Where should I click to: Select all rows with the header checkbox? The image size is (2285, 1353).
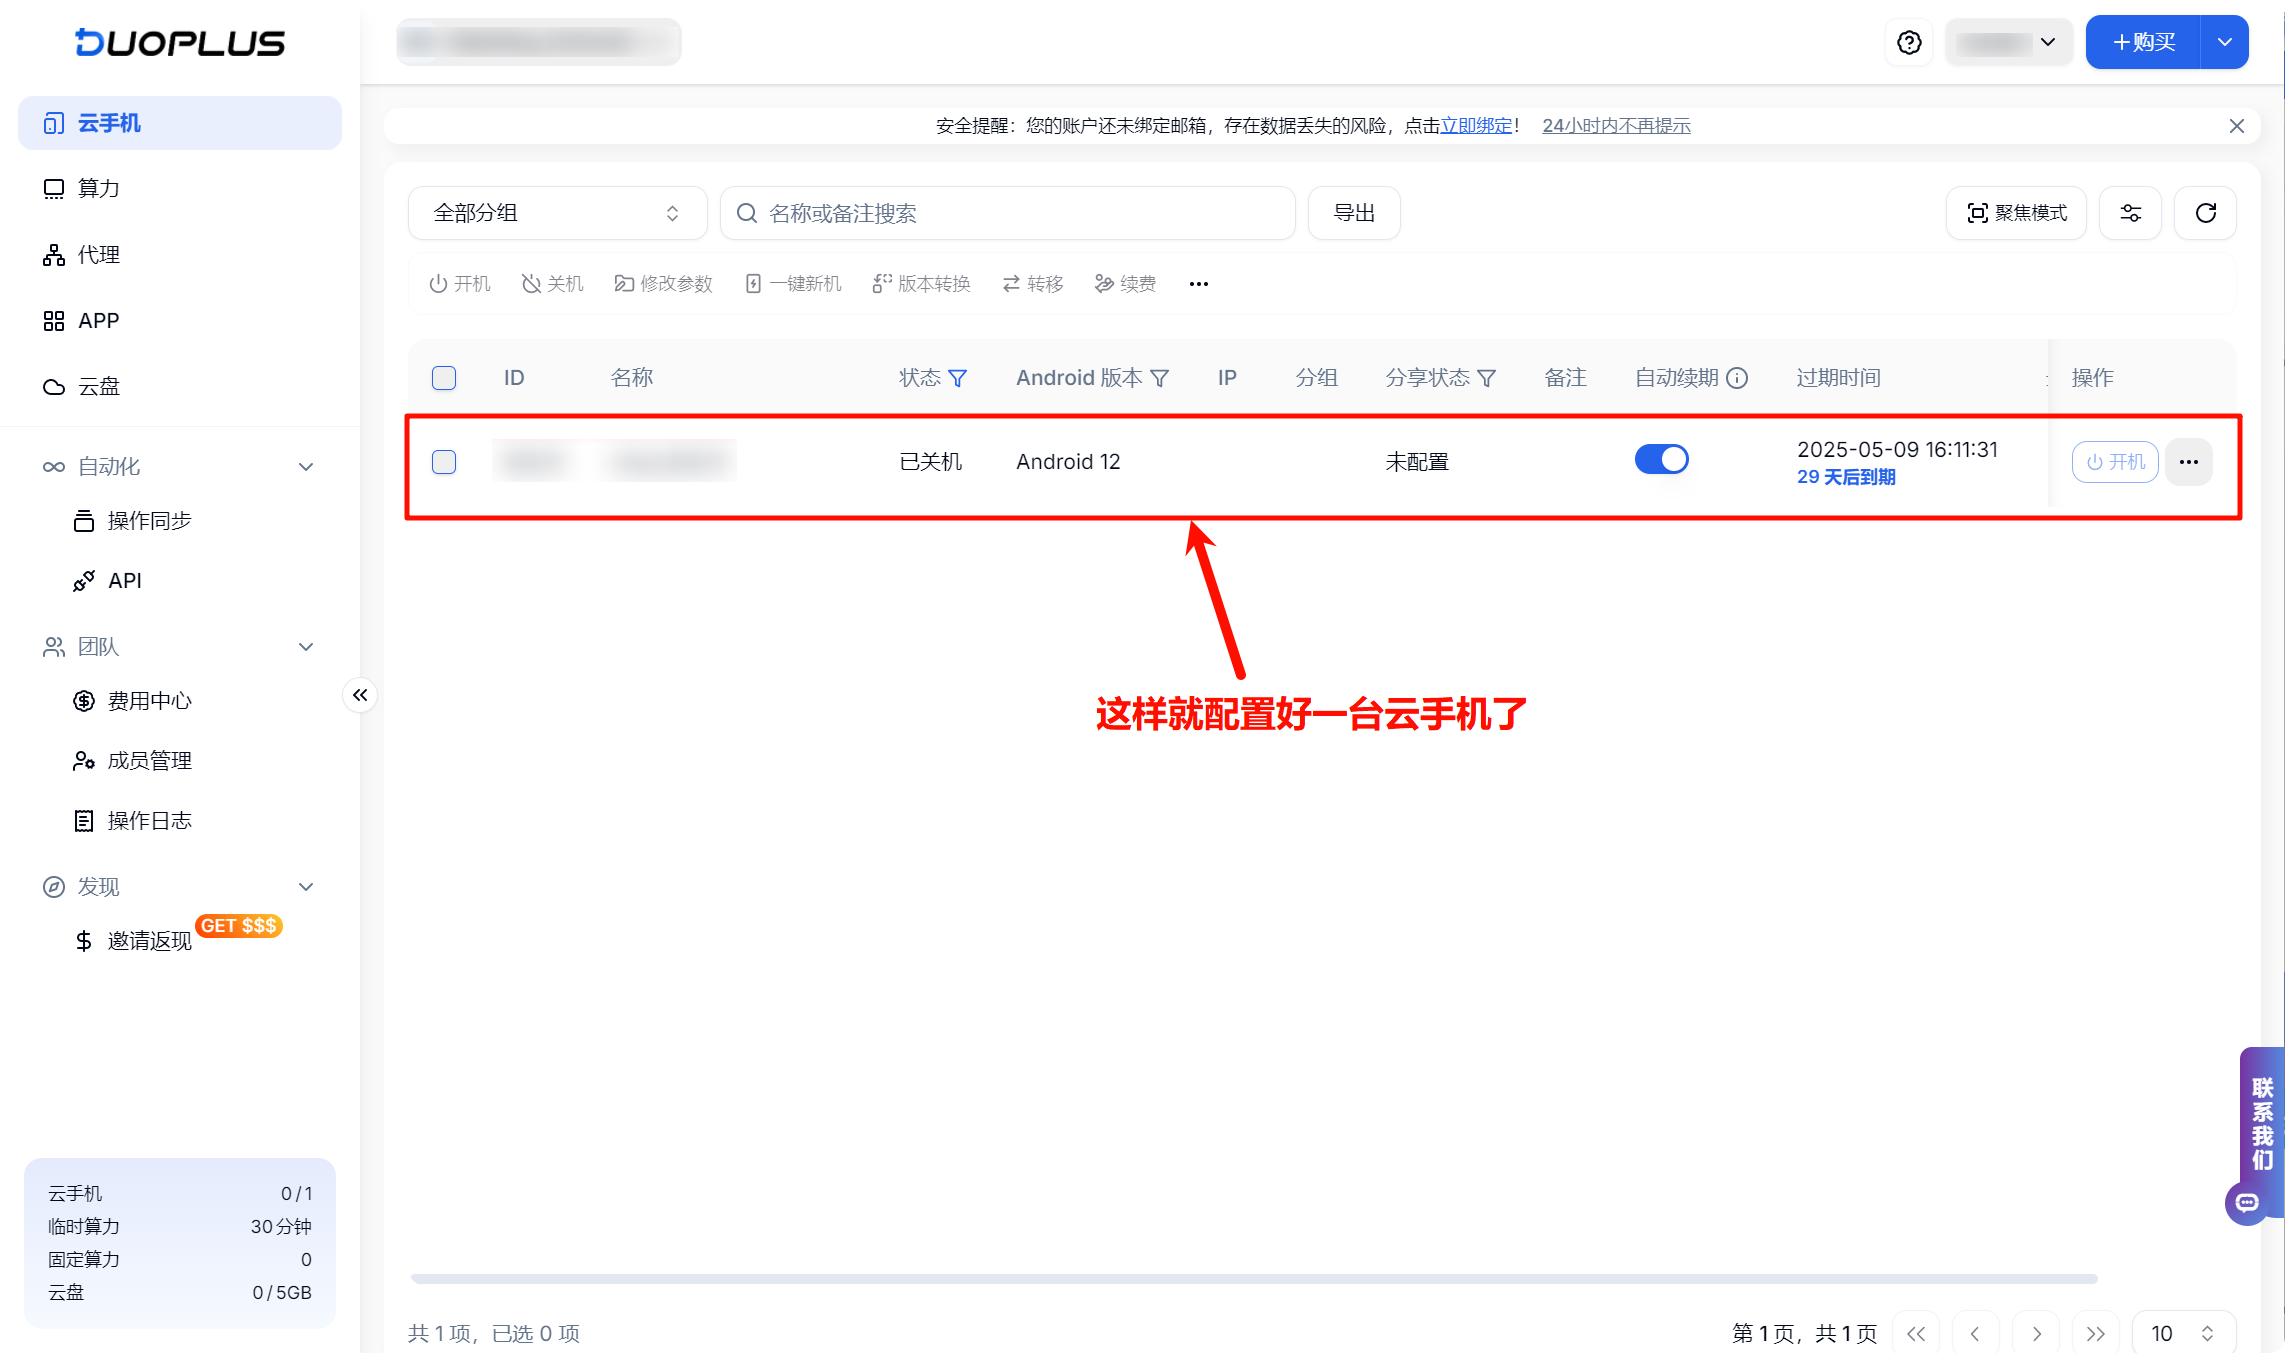[444, 378]
